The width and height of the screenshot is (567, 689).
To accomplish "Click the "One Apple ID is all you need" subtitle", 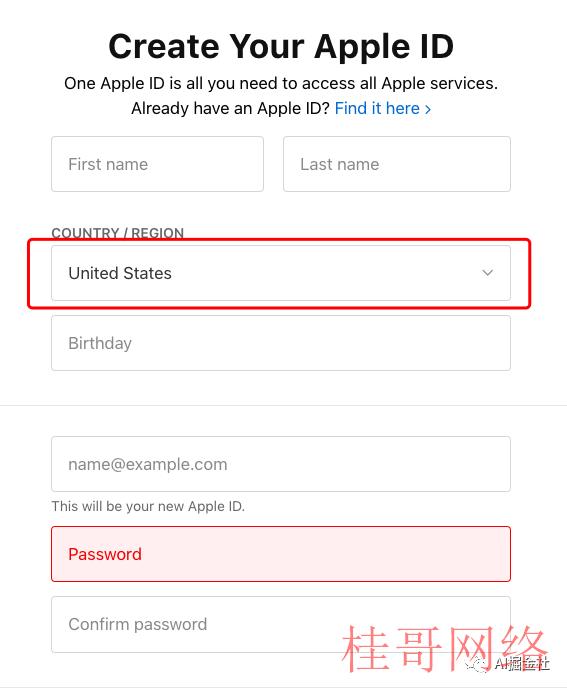I will pyautogui.click(x=281, y=83).
